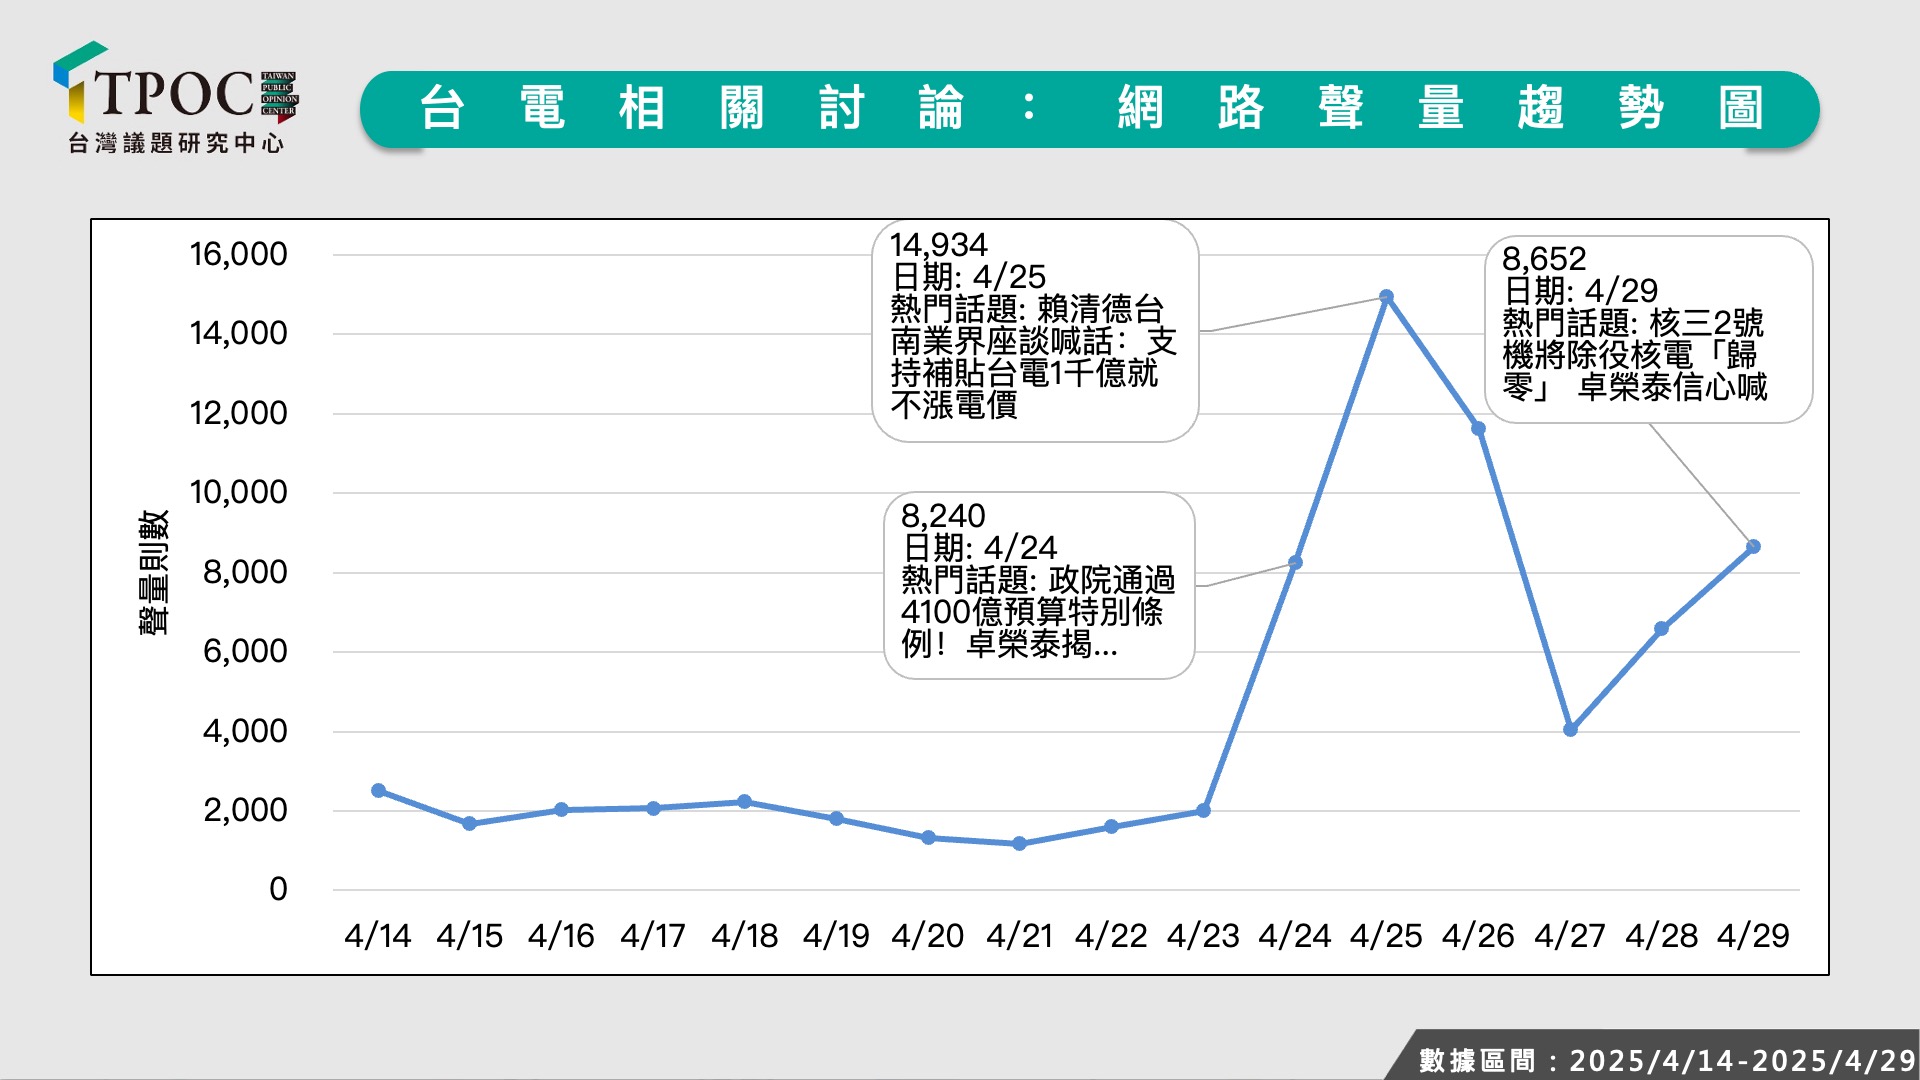Click the 4/25 peak data point
This screenshot has width=1920, height=1080.
[x=1386, y=297]
